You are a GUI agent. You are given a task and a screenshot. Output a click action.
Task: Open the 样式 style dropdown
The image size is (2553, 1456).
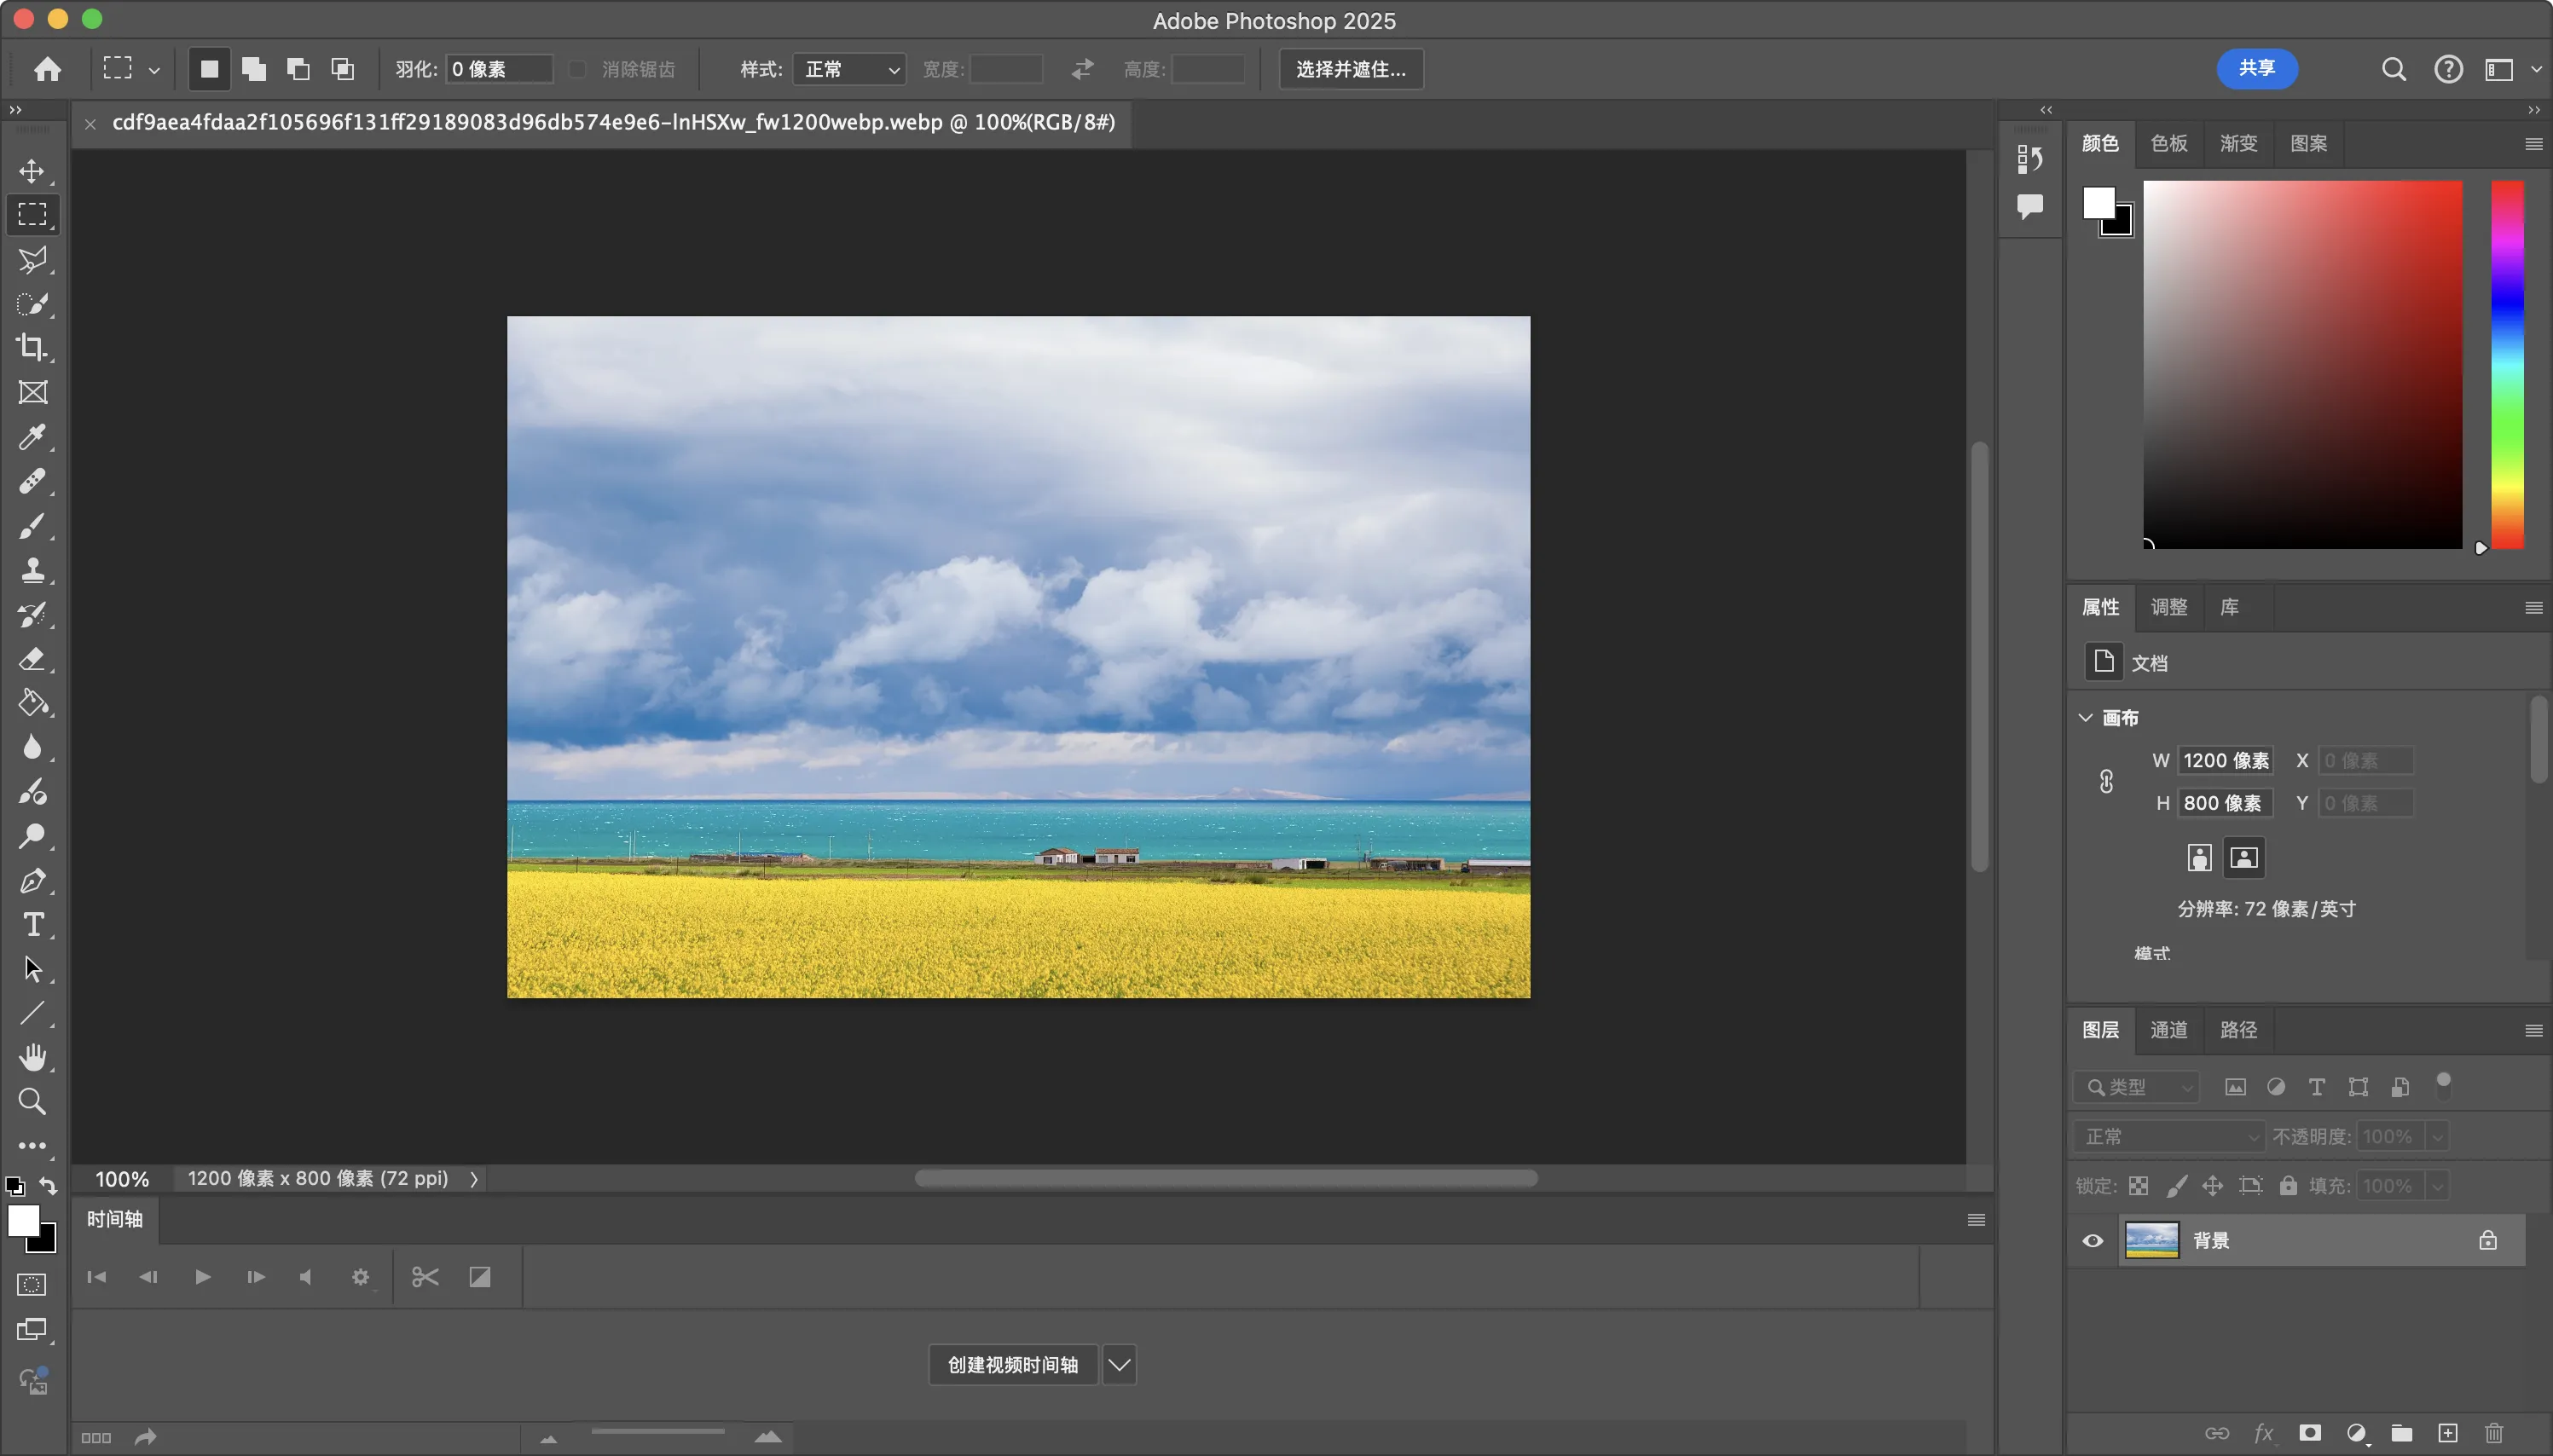pyautogui.click(x=849, y=69)
